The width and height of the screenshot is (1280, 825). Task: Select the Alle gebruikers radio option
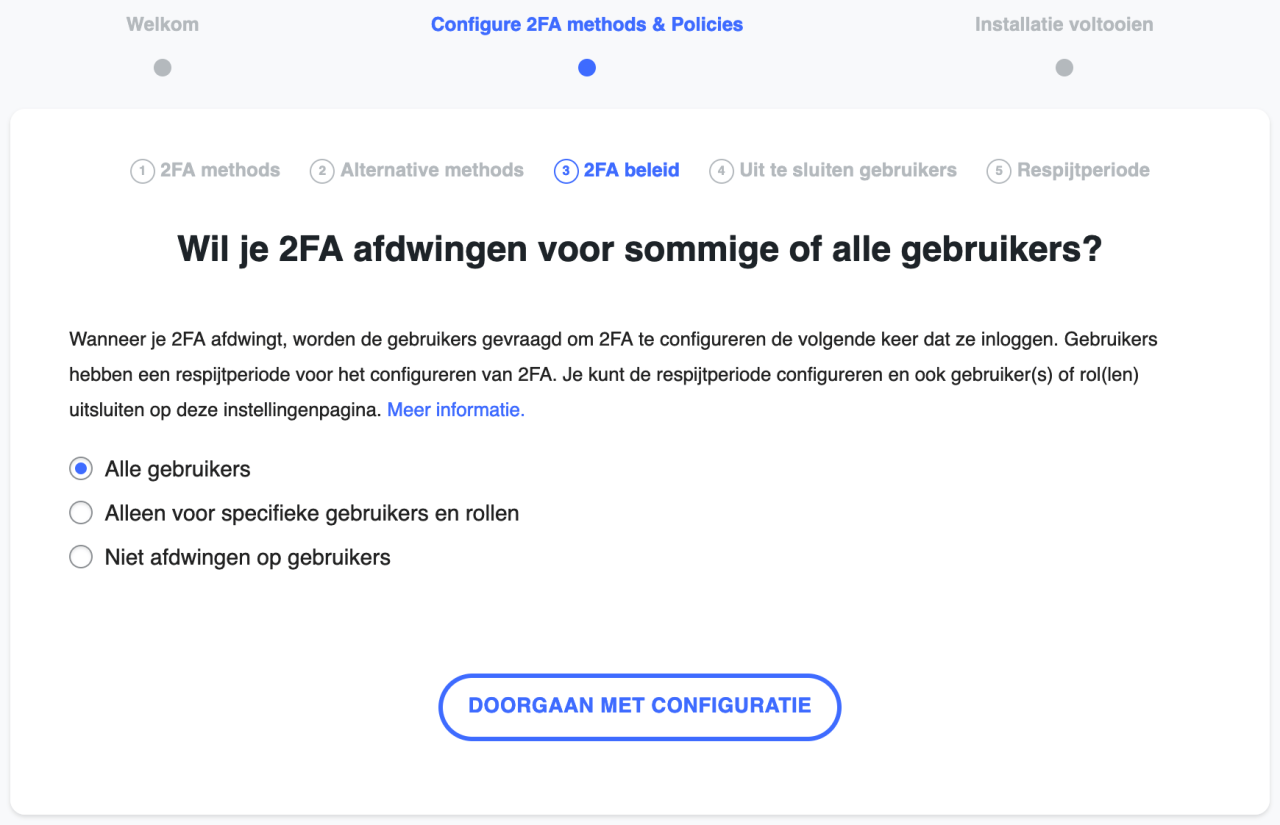point(81,469)
